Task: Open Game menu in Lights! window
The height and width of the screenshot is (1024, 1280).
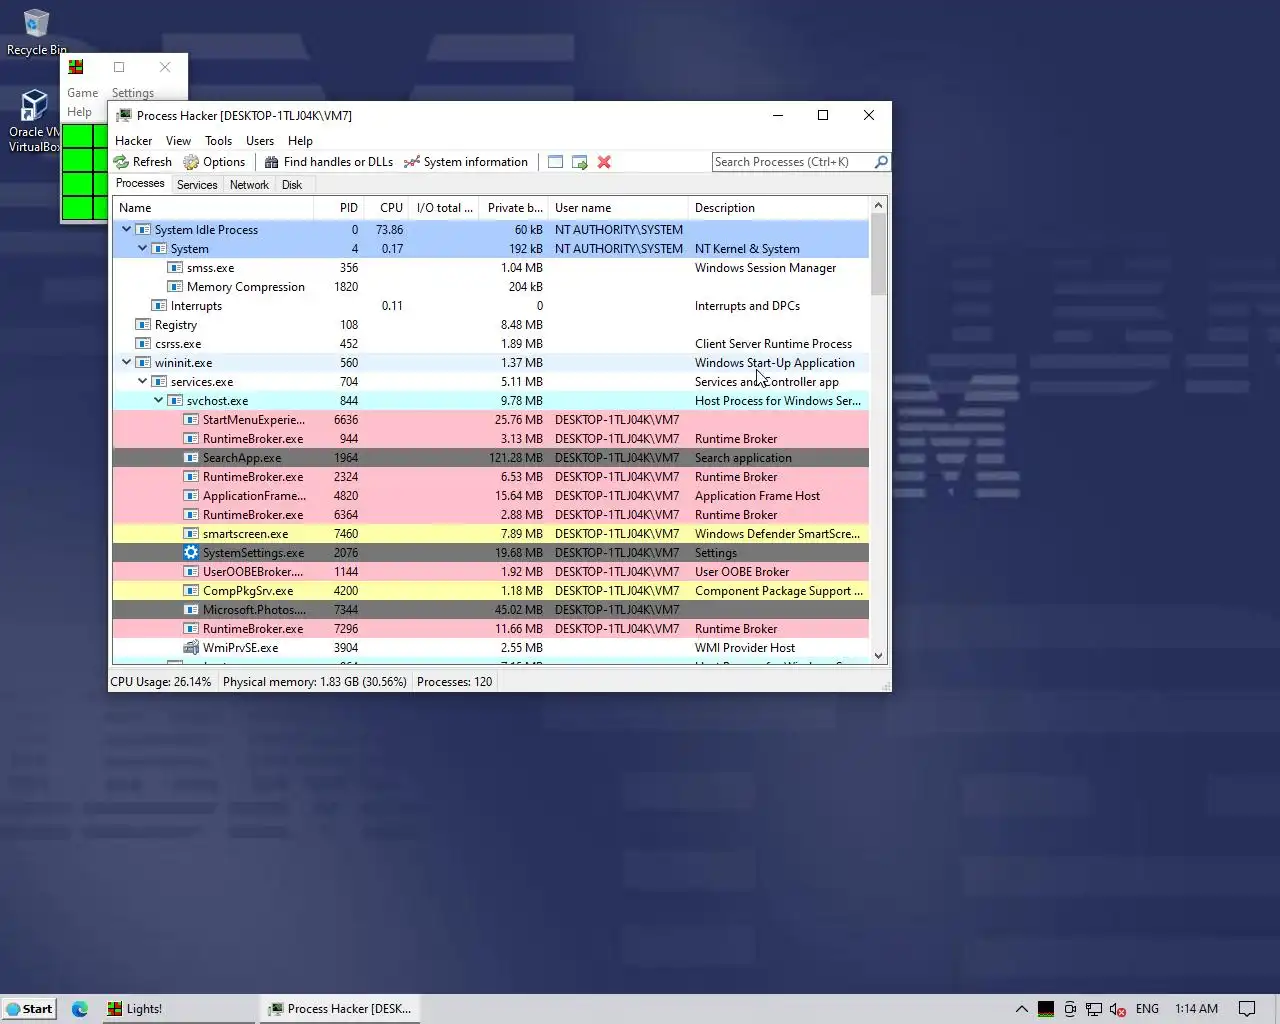Action: pyautogui.click(x=83, y=93)
